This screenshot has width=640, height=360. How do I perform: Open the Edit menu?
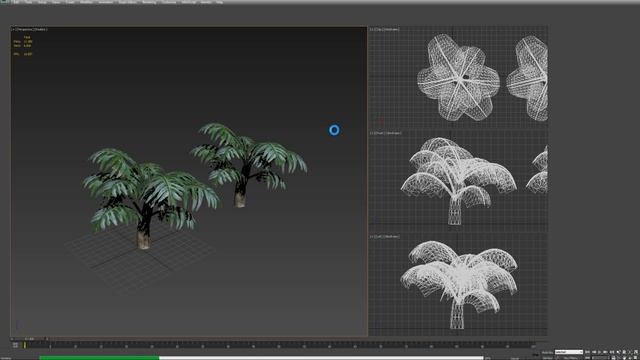(16, 2)
